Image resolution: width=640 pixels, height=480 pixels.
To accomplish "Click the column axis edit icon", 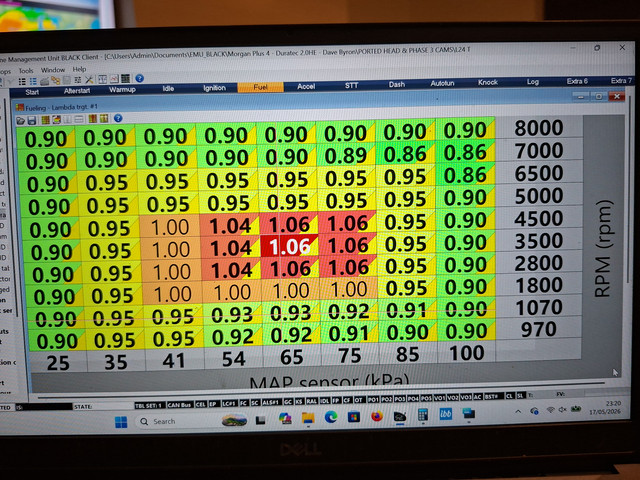I will [67, 119].
